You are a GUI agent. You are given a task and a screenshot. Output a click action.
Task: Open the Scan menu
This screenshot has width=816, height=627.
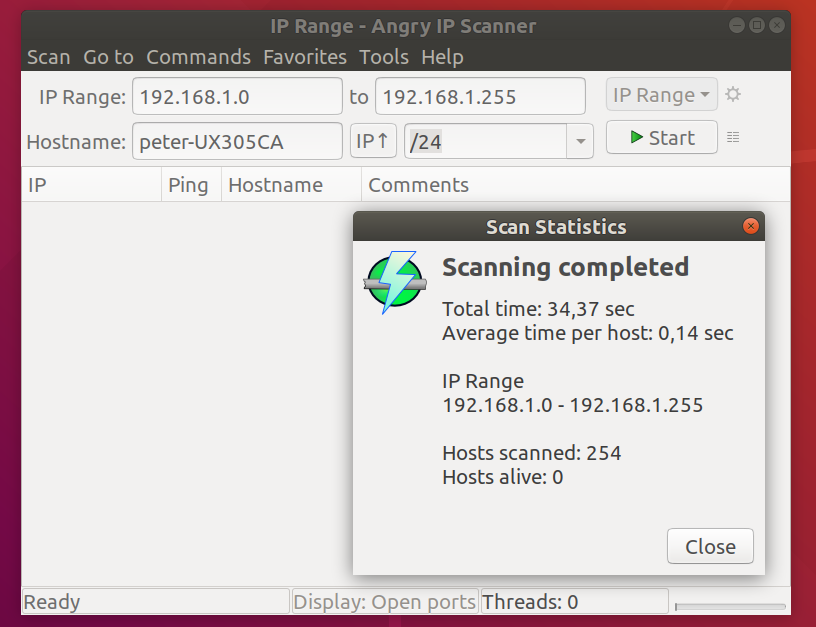(48, 57)
